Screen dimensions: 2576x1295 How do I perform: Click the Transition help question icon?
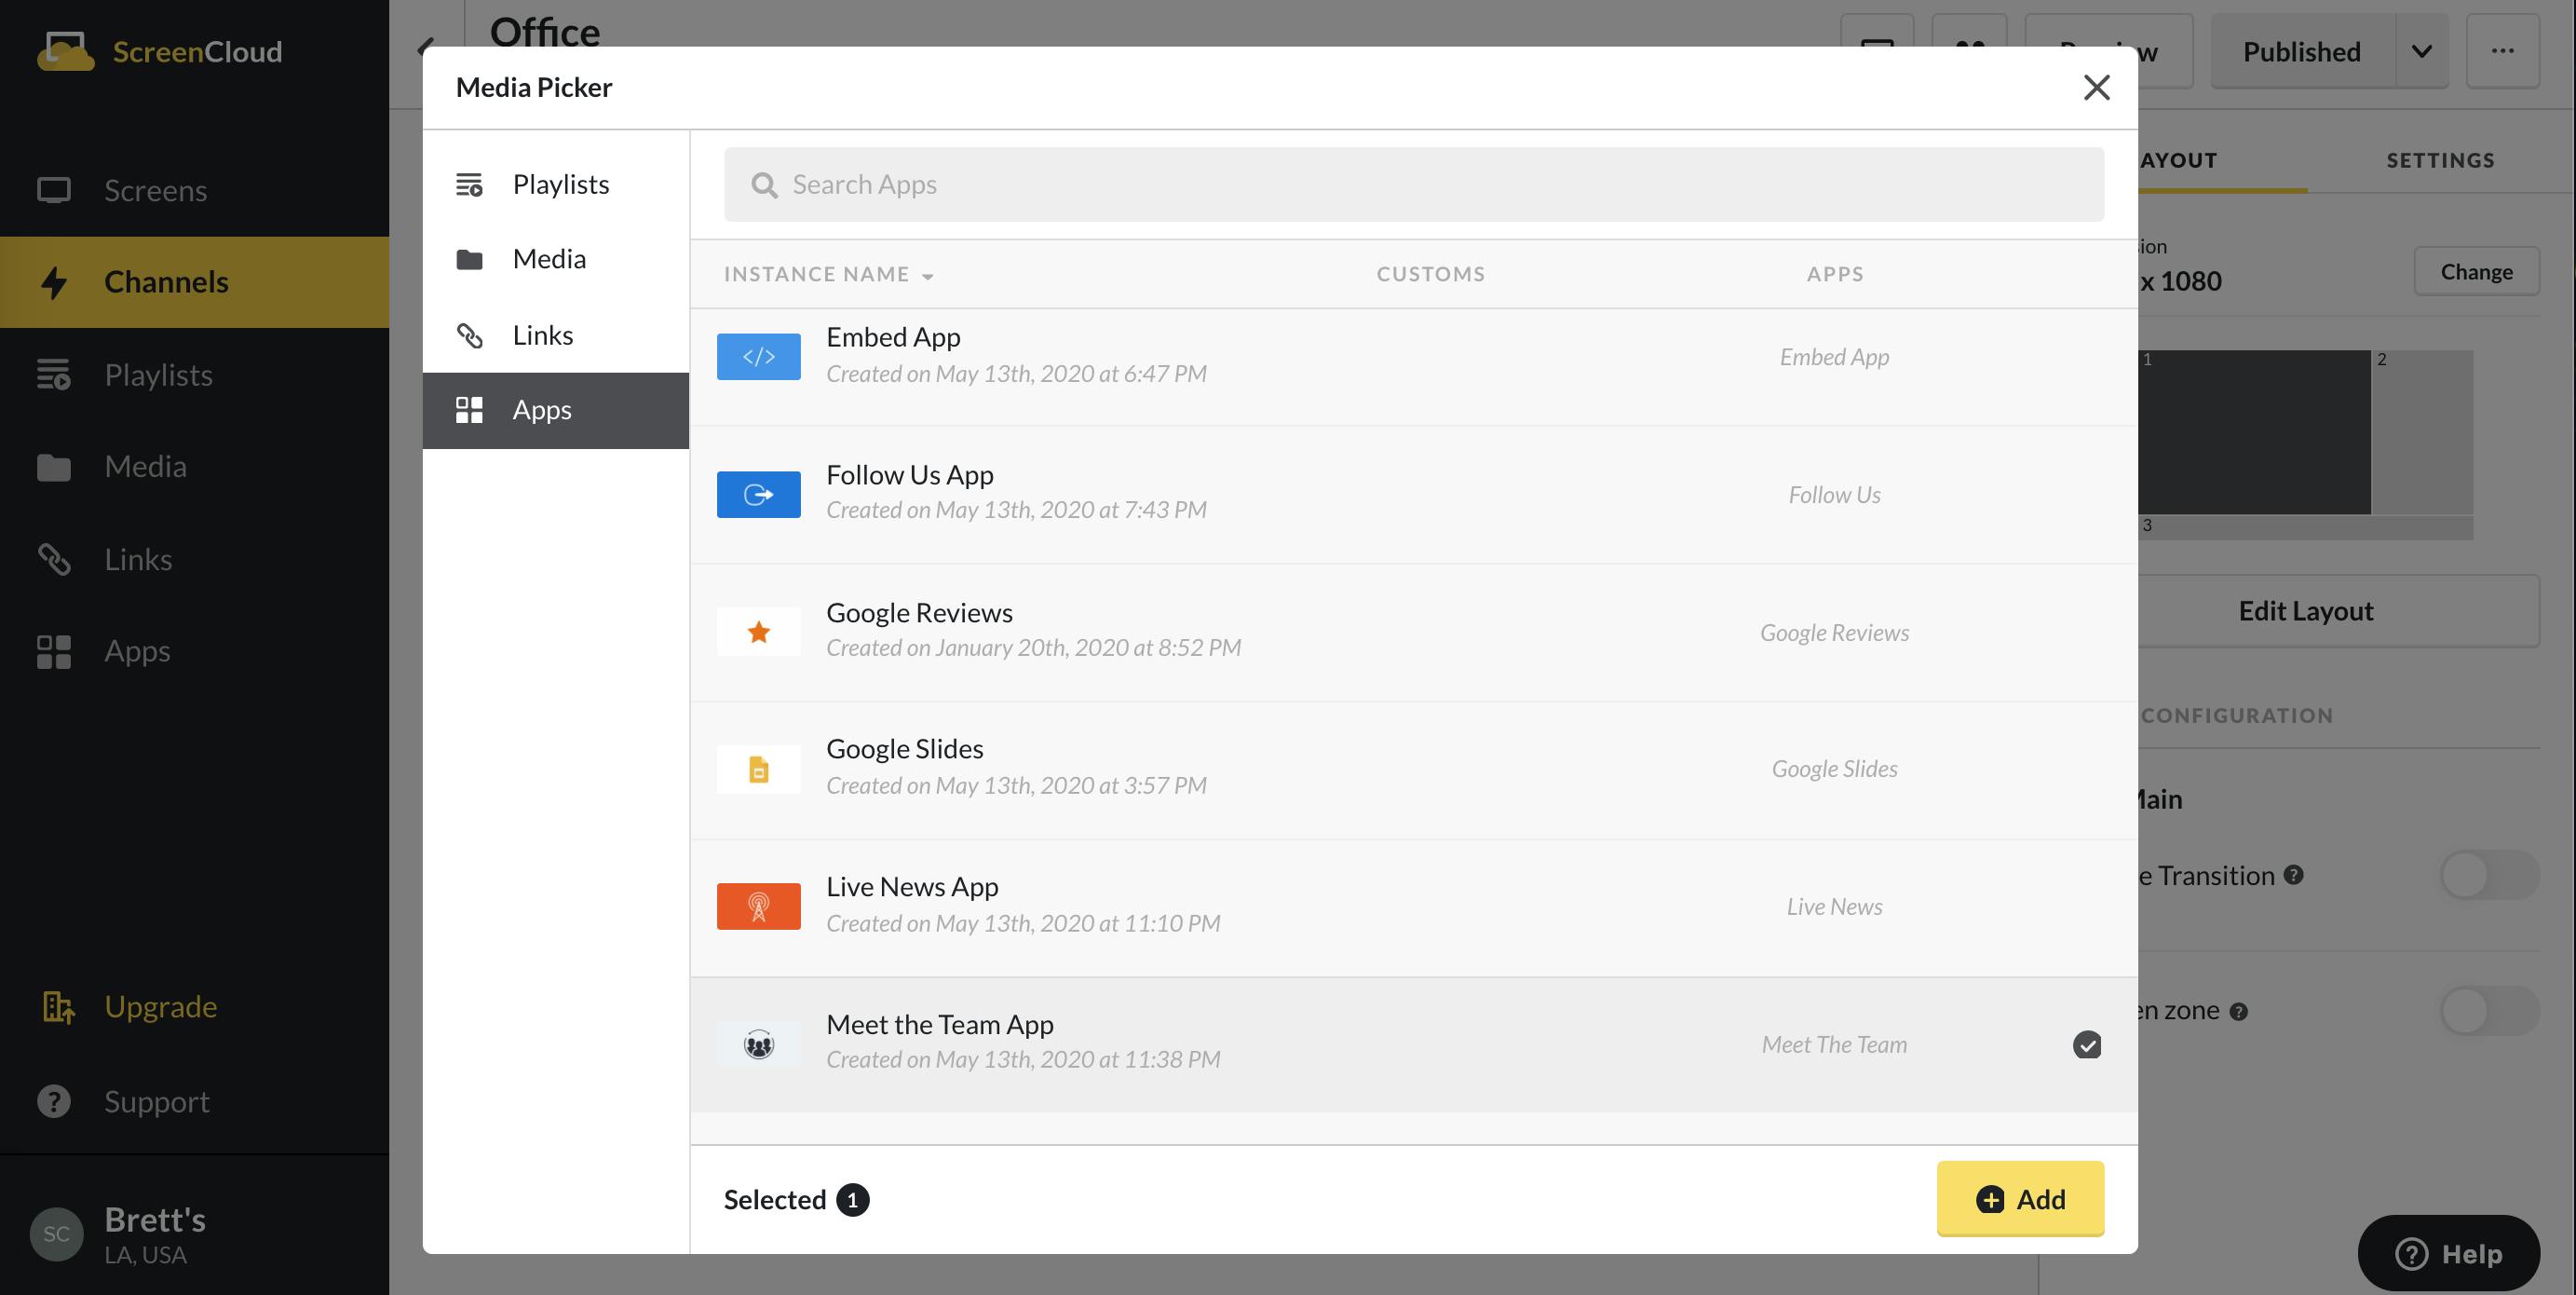(2294, 875)
